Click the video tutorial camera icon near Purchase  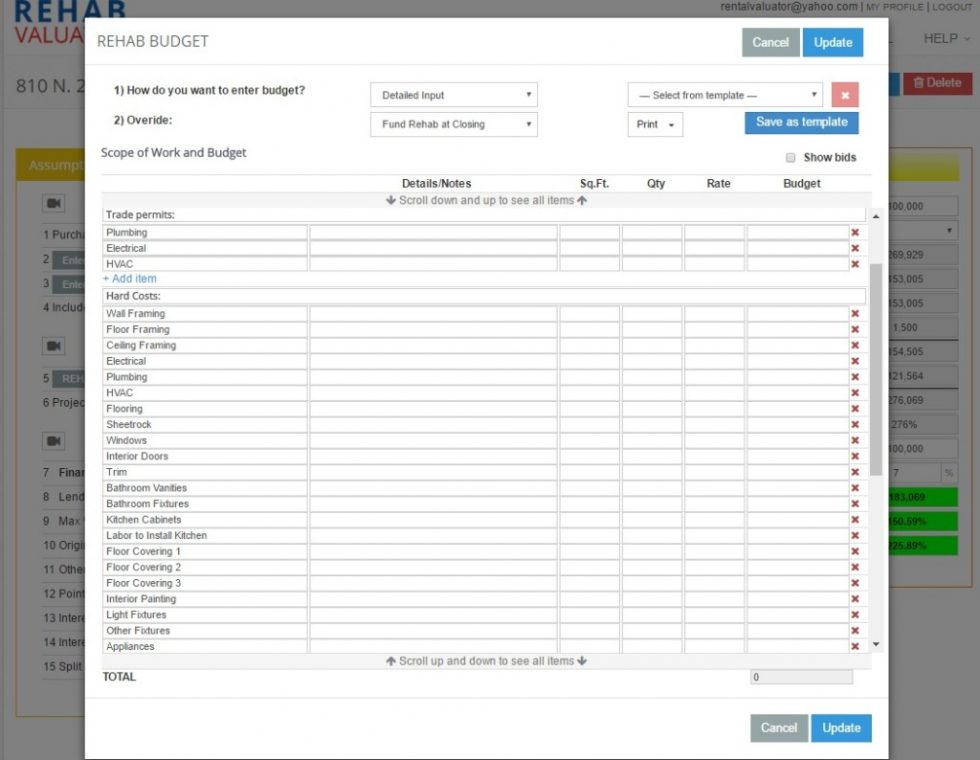(x=54, y=203)
